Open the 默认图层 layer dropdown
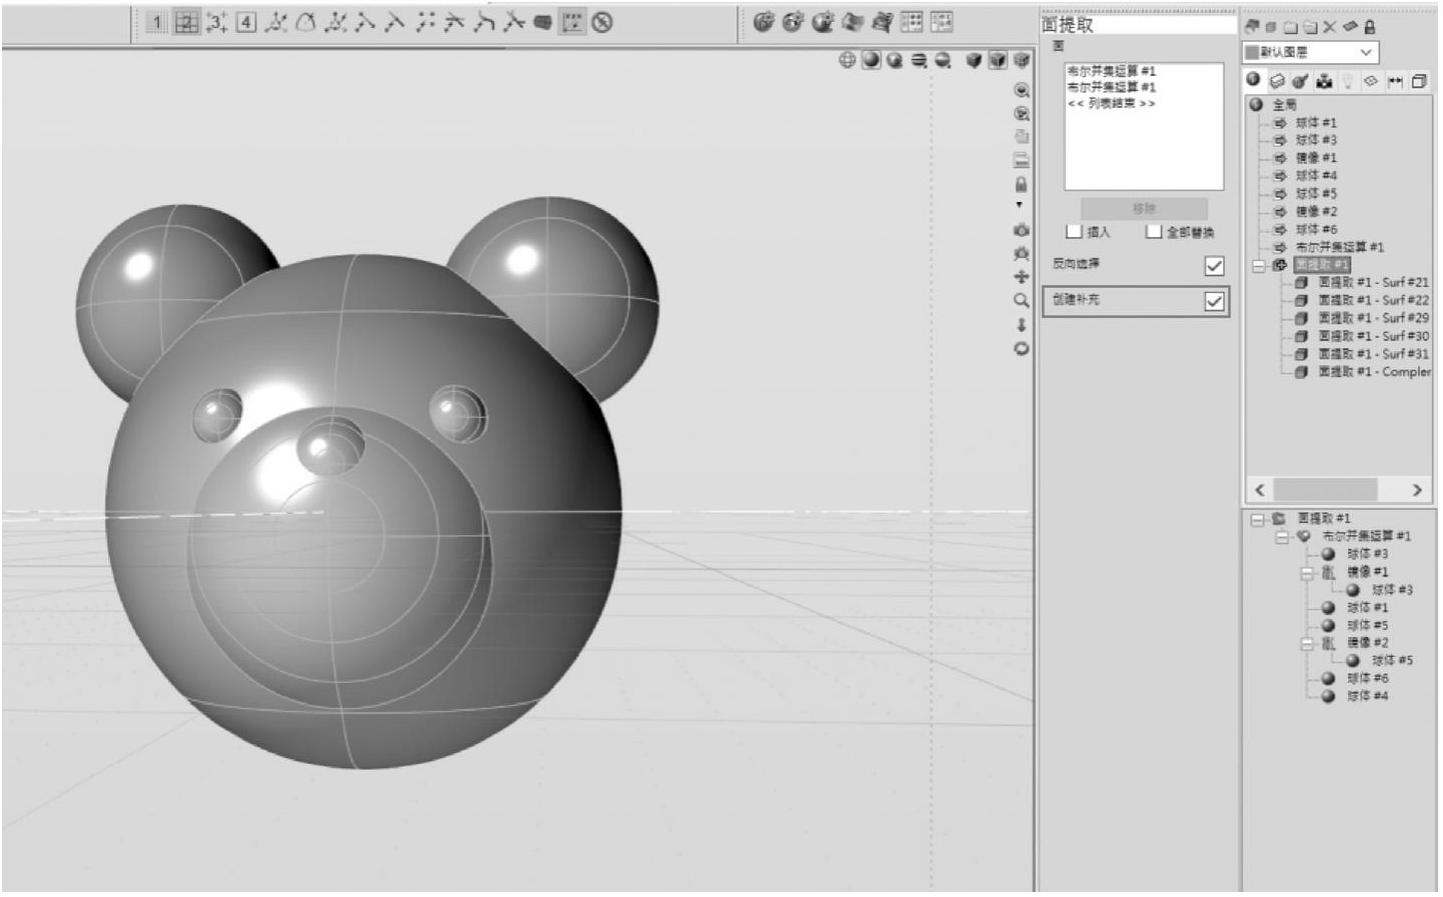The image size is (1443, 897). pyautogui.click(x=1365, y=52)
